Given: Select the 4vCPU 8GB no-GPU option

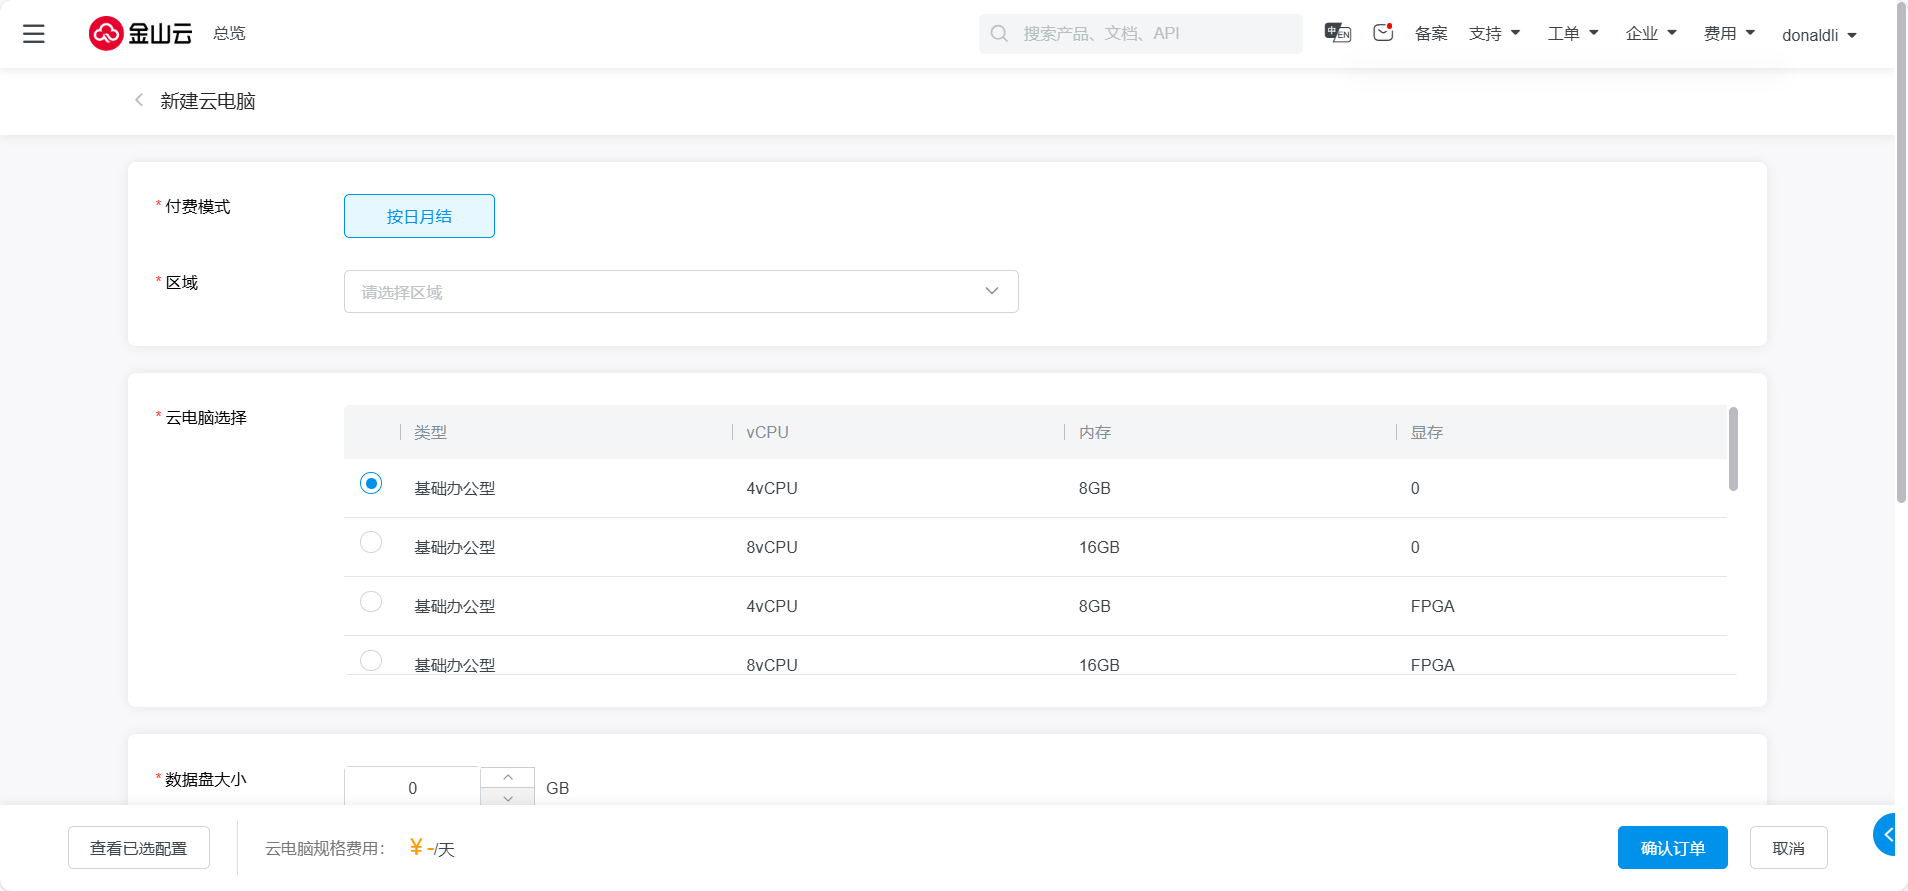Looking at the screenshot, I should pyautogui.click(x=371, y=484).
